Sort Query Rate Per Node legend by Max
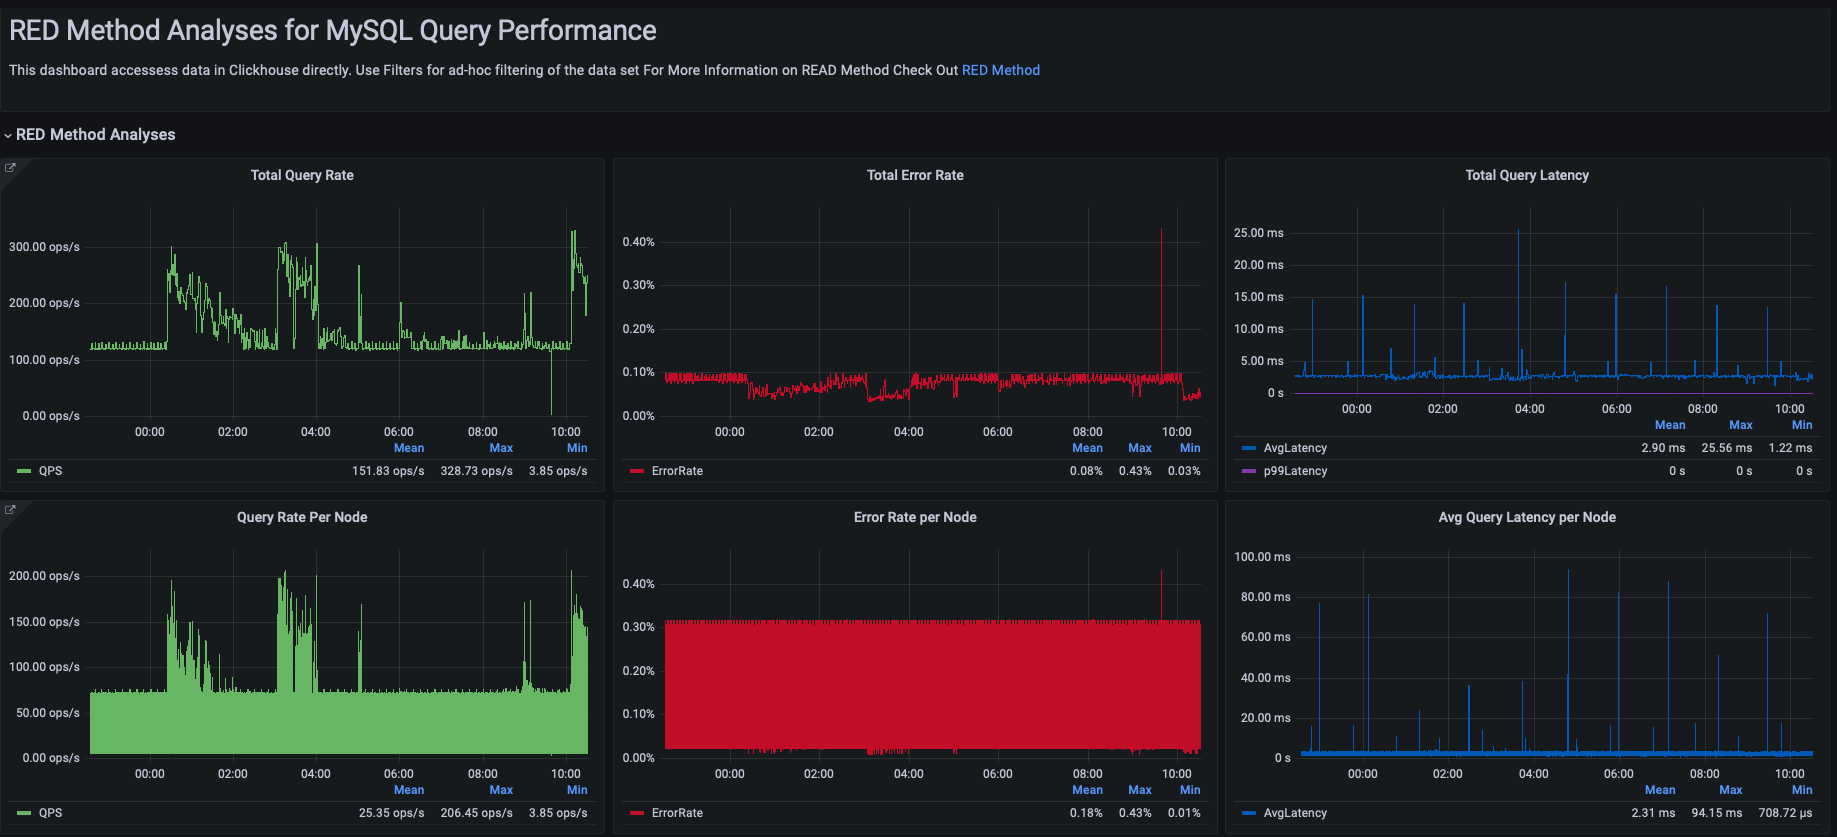Image resolution: width=1837 pixels, height=837 pixels. pyautogui.click(x=501, y=790)
